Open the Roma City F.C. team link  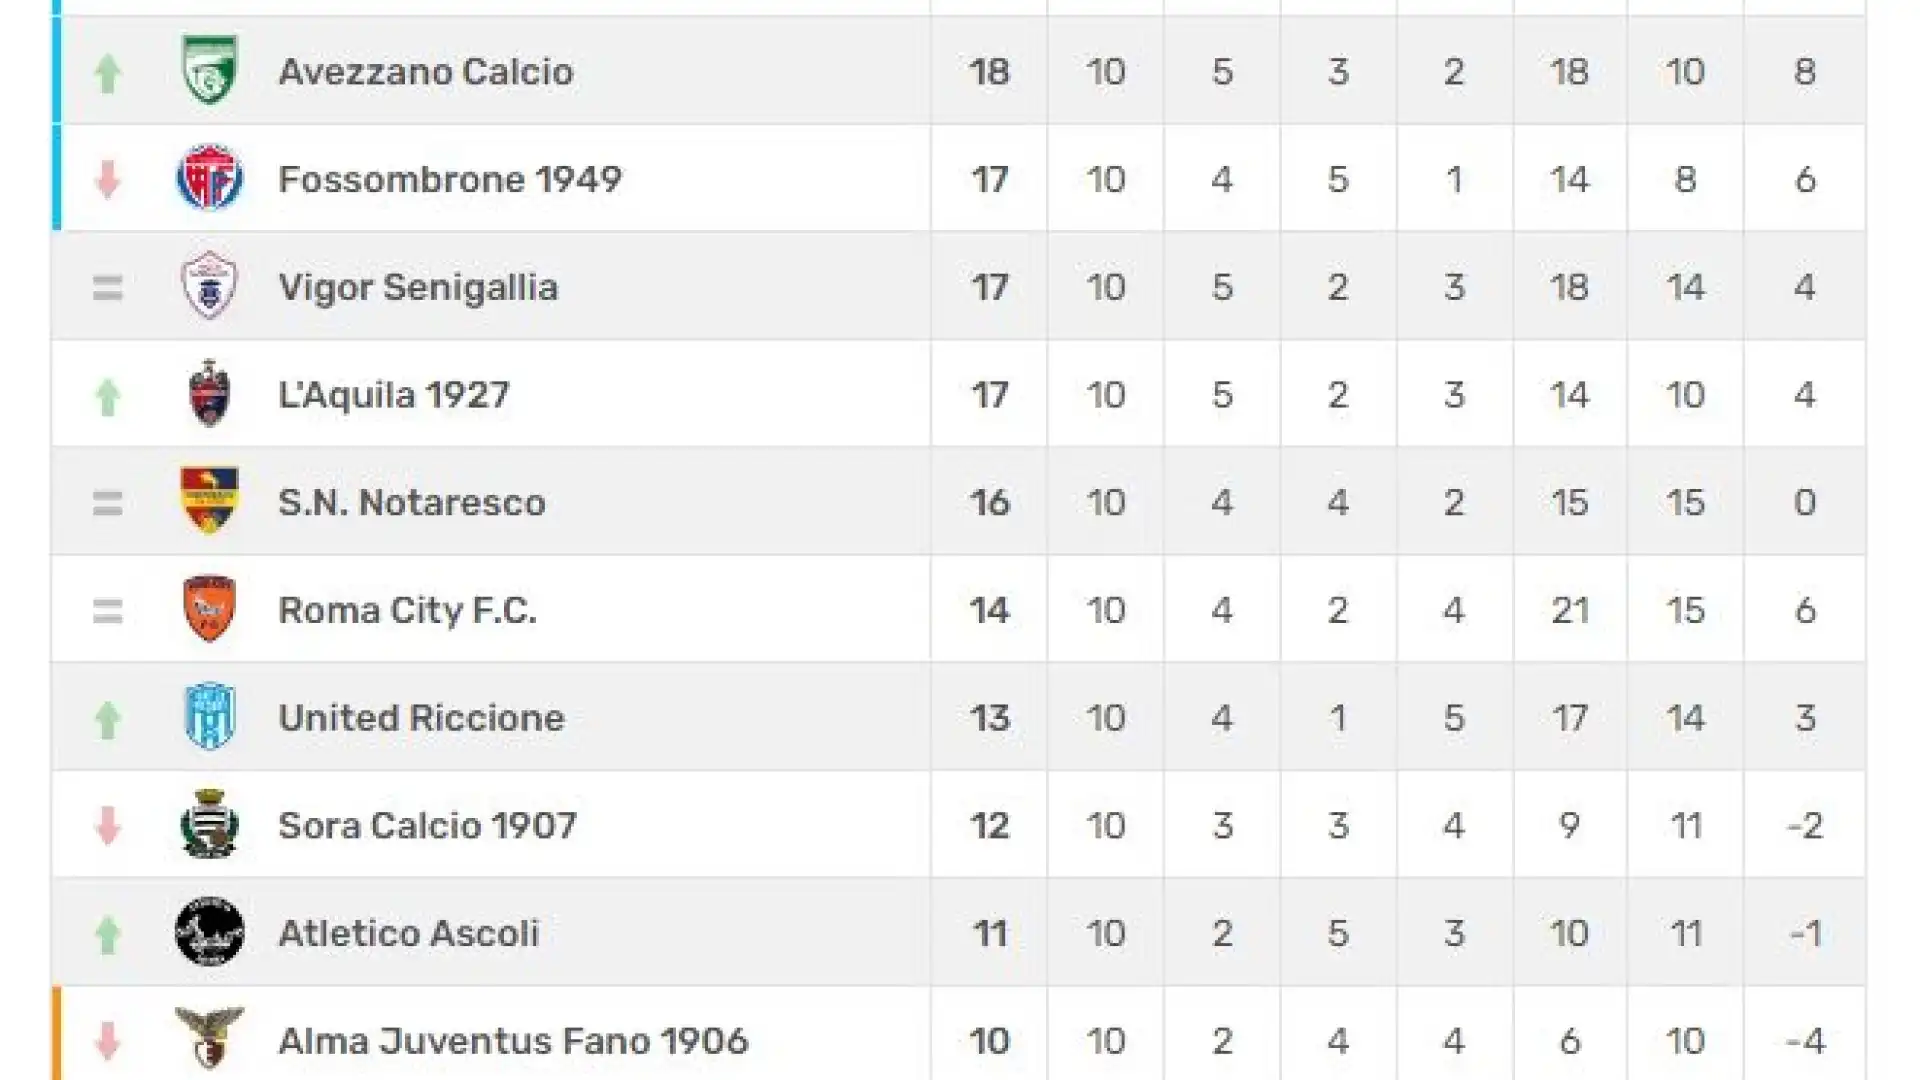(407, 610)
